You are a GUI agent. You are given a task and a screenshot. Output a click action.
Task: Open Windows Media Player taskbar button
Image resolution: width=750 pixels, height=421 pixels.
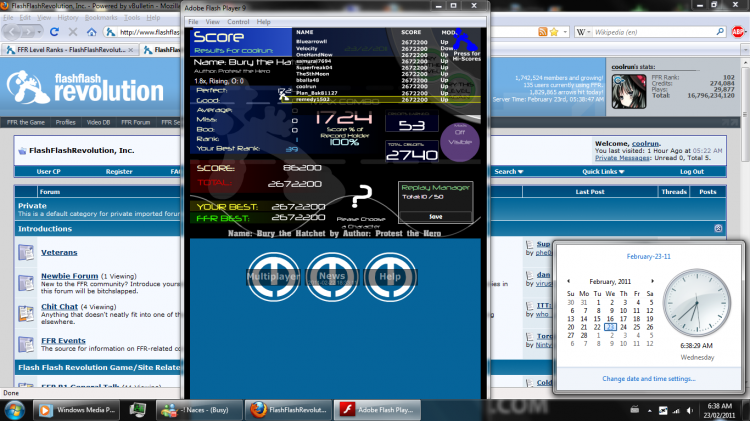pos(77,410)
